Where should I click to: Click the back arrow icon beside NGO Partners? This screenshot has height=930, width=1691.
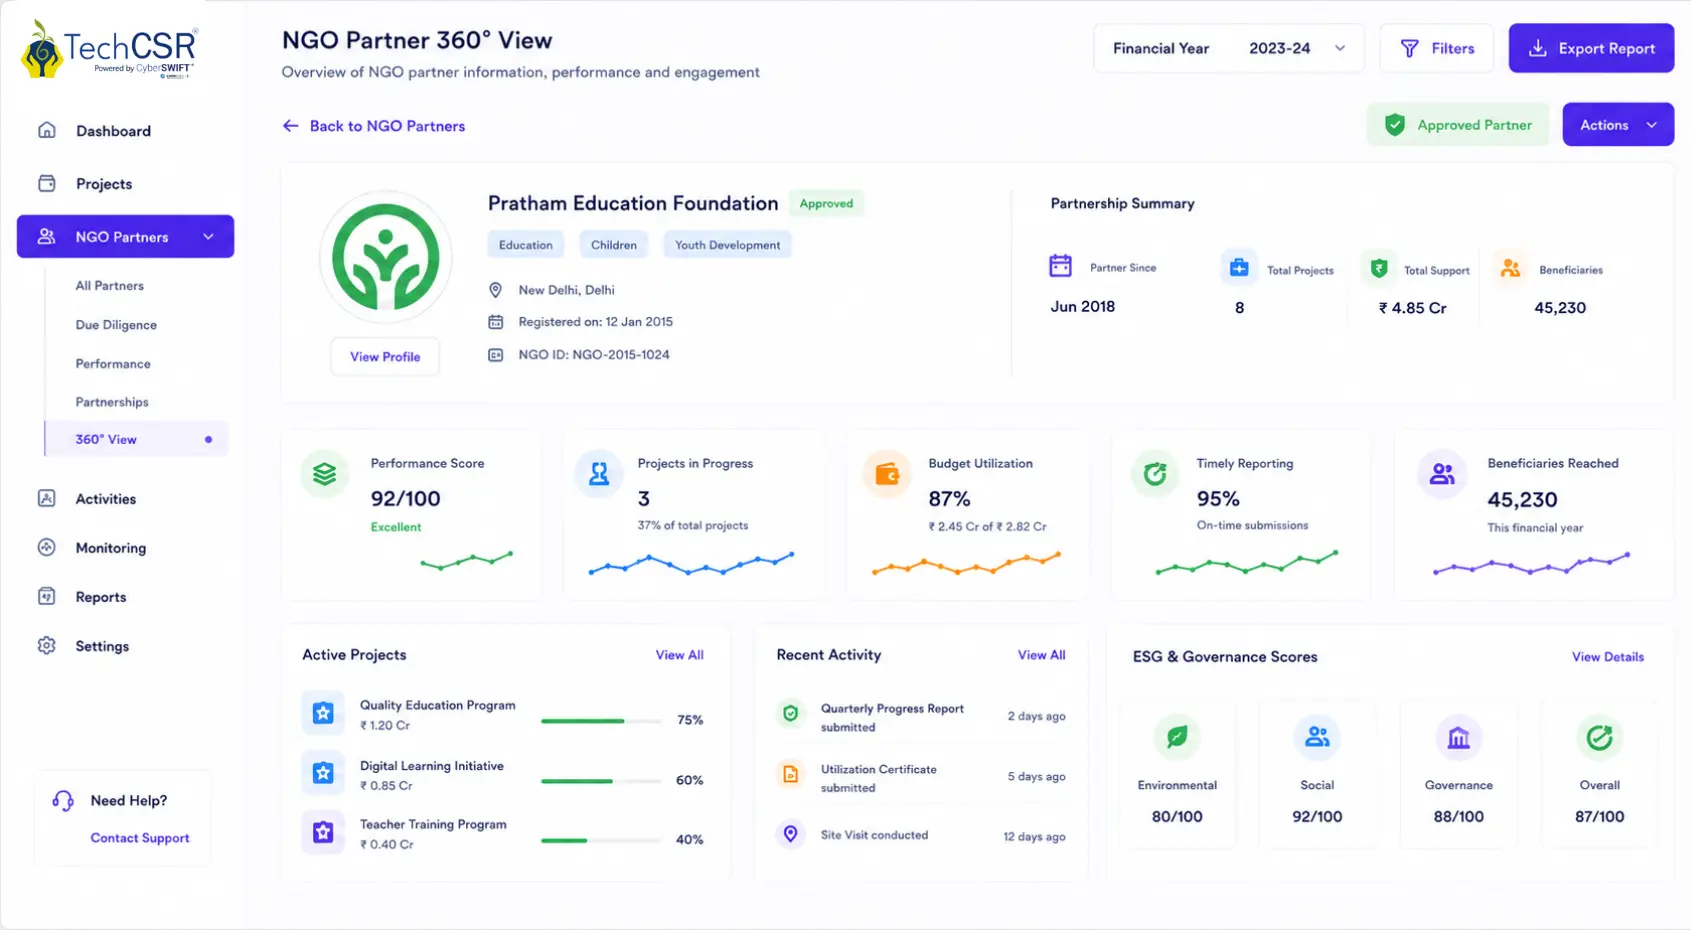tap(291, 126)
